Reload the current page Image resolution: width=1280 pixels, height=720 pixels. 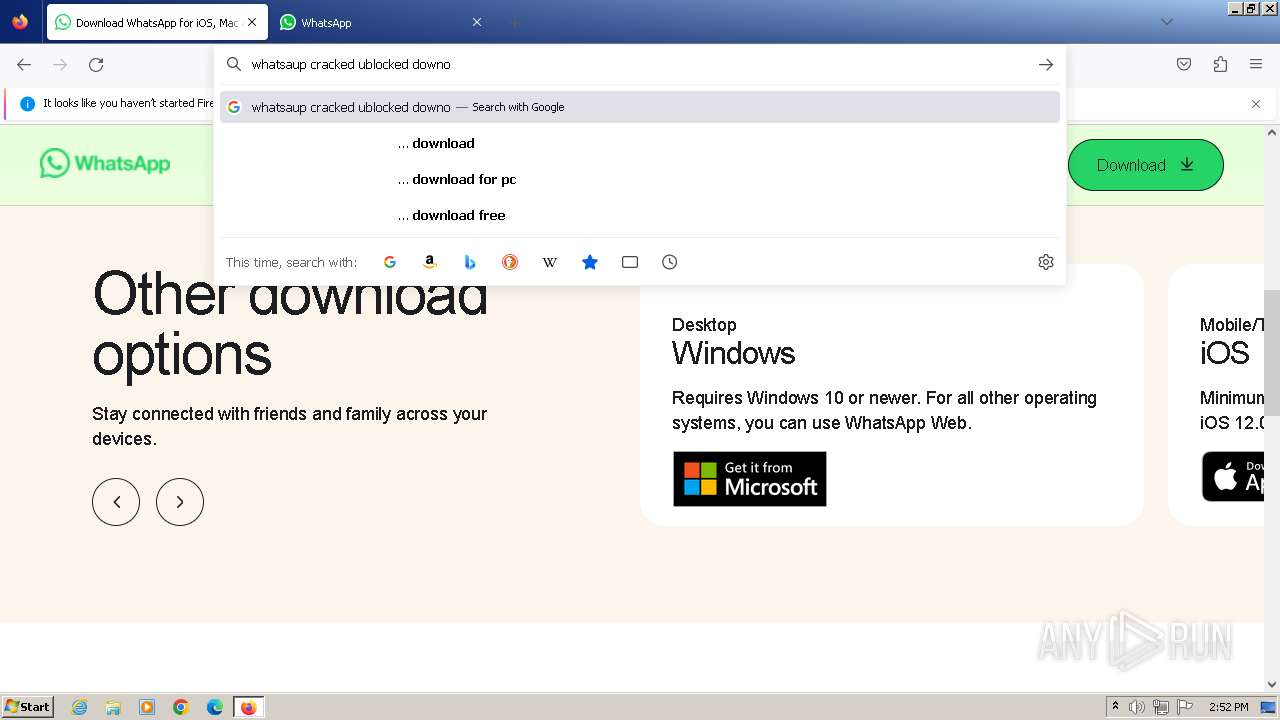[96, 64]
